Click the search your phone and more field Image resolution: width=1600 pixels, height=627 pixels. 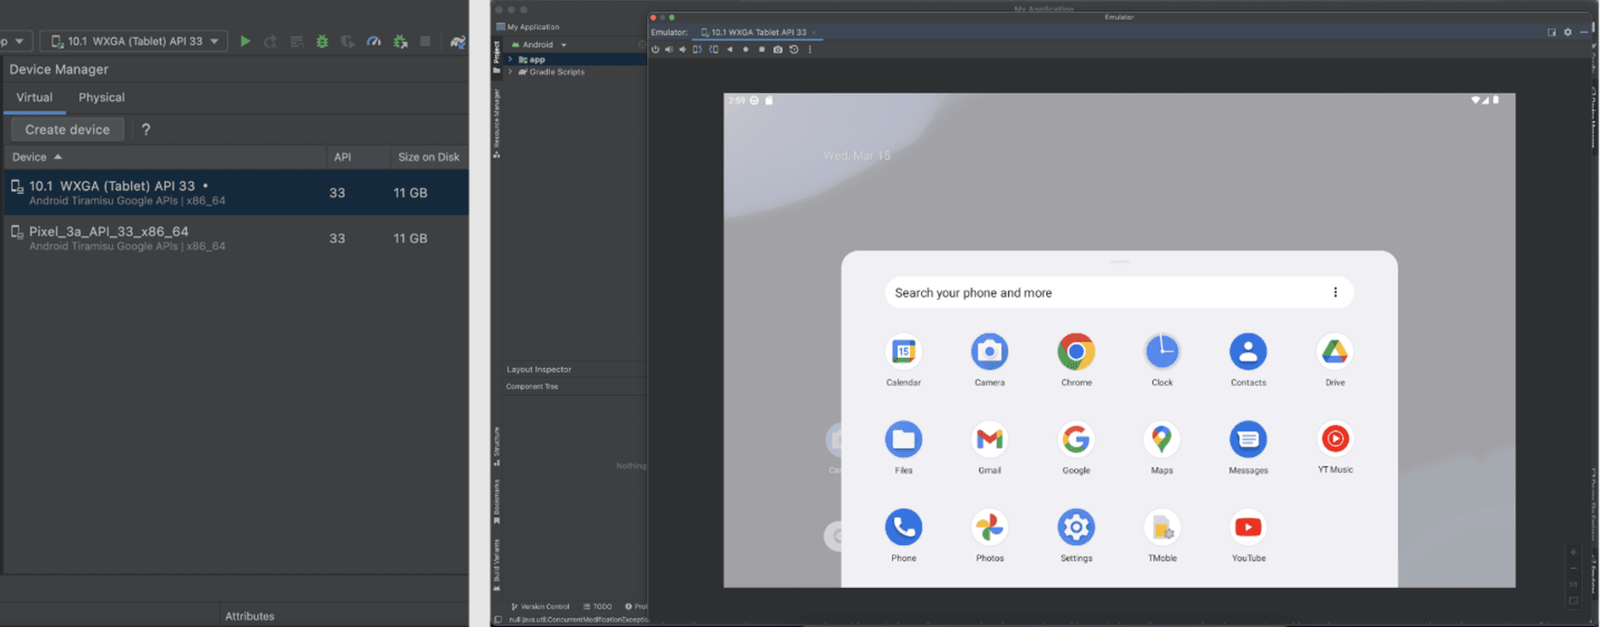1119,293
